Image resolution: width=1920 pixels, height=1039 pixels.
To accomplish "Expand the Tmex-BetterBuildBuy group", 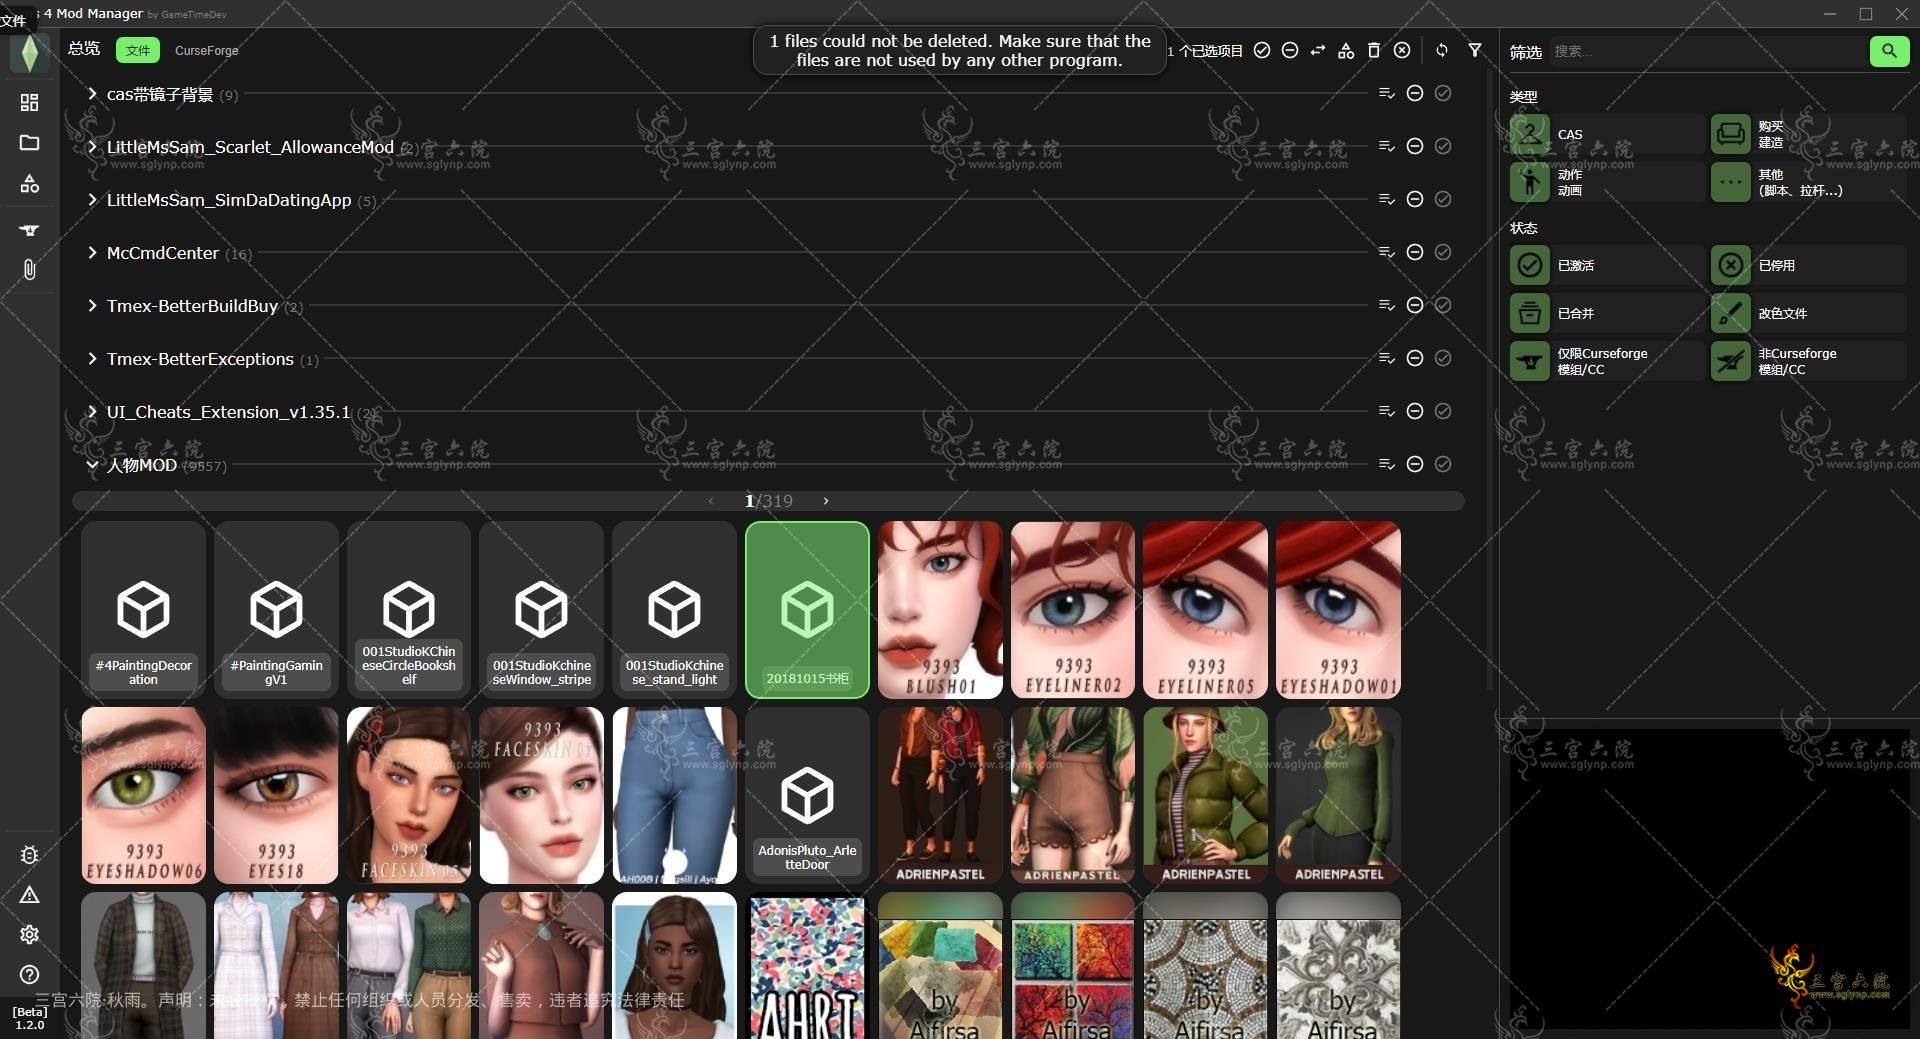I will coord(92,306).
